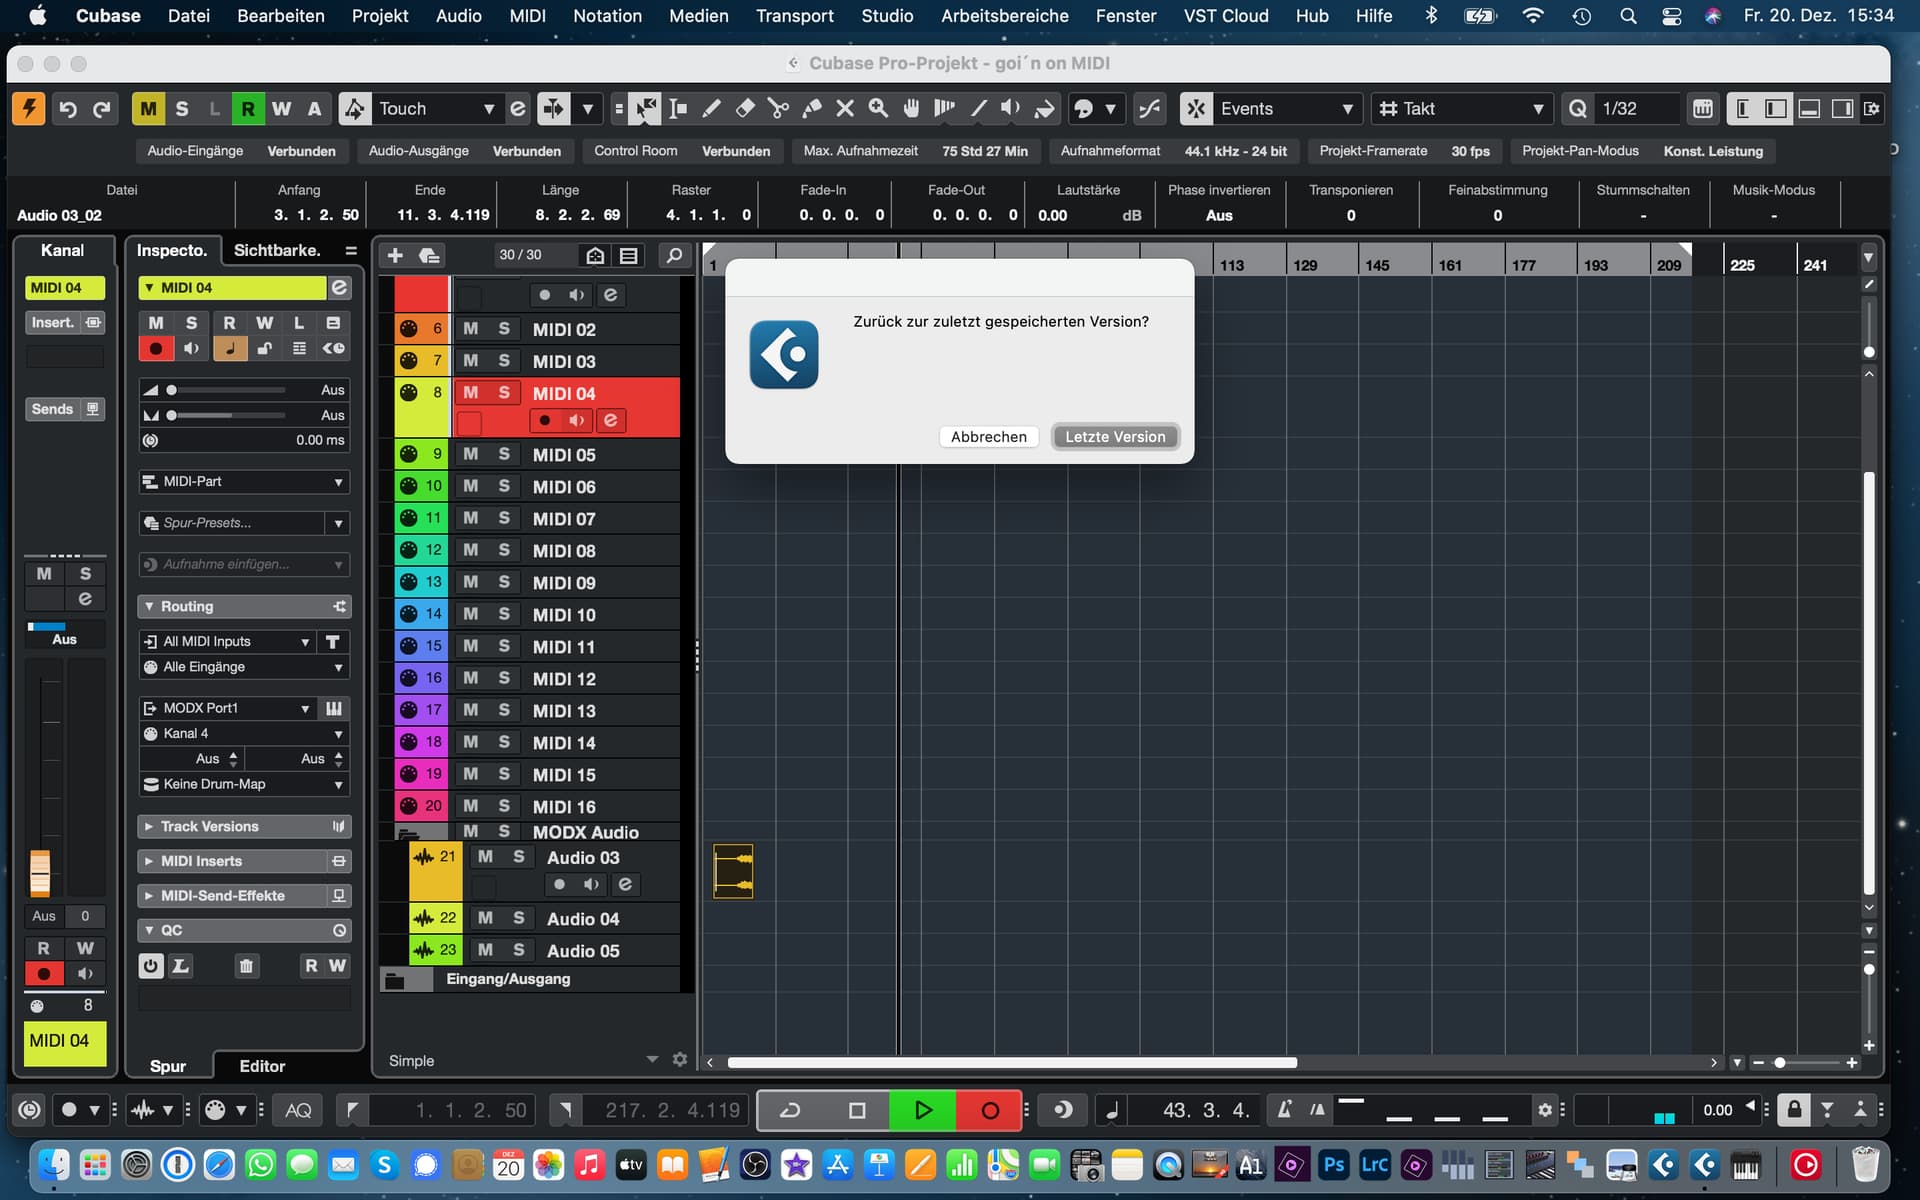Solo the MIDI 10 track
The width and height of the screenshot is (1920, 1200).
point(504,614)
